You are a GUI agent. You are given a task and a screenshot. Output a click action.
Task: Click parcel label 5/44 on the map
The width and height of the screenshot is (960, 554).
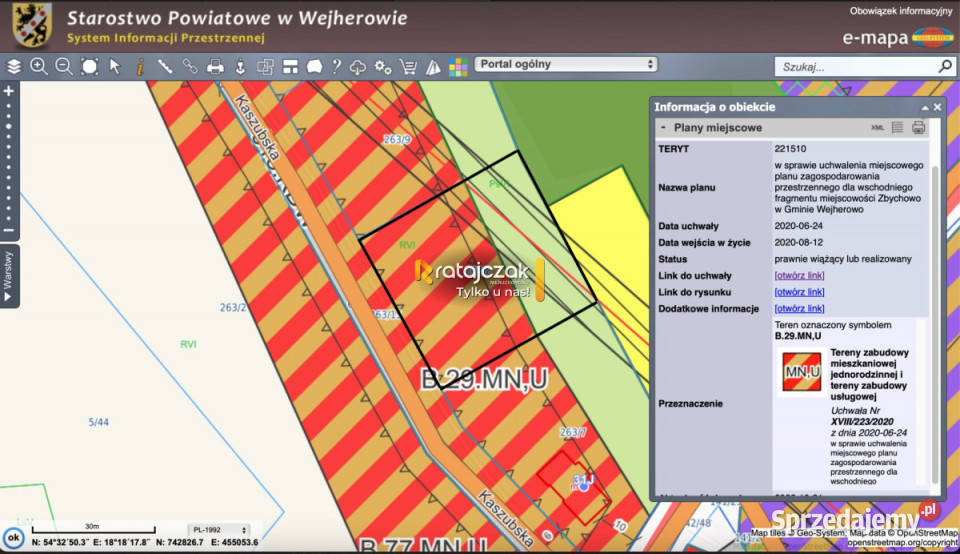click(x=98, y=422)
